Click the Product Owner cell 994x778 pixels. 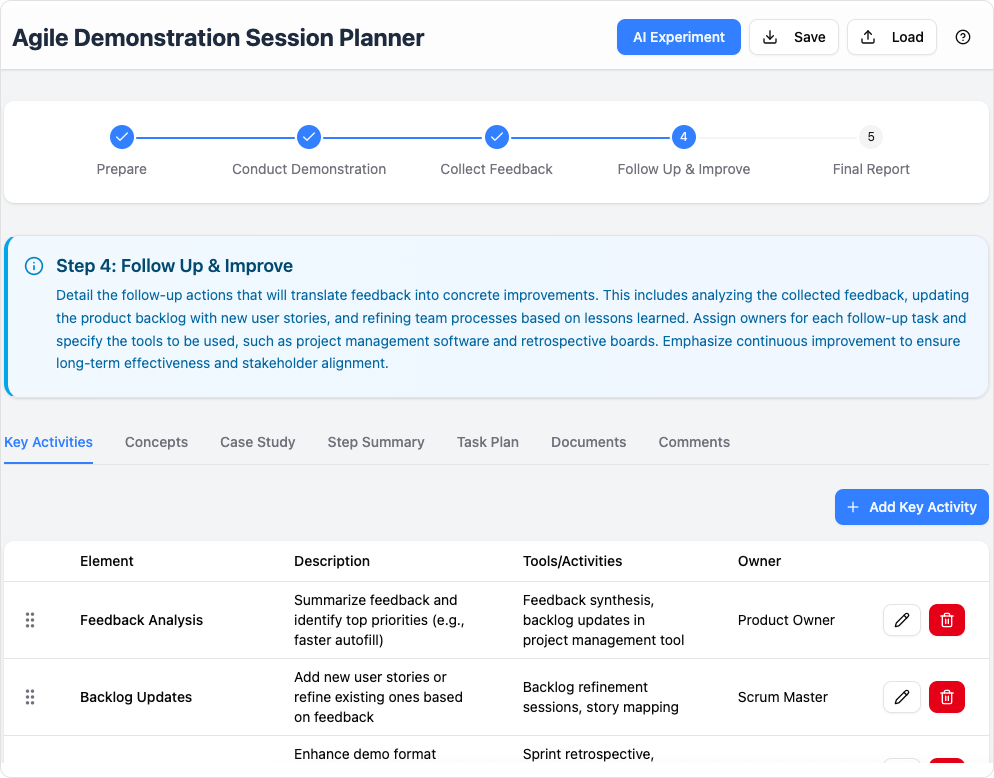click(786, 620)
